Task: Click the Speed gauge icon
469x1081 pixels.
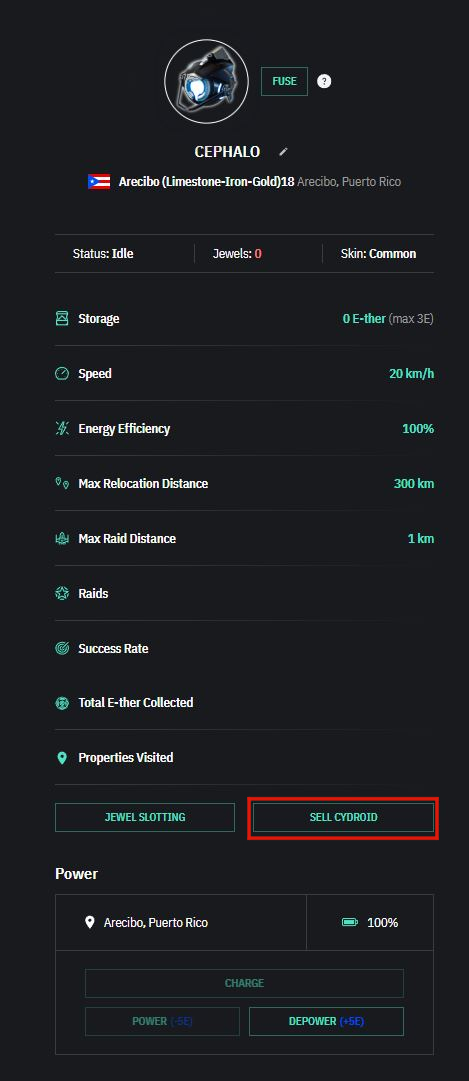Action: (62, 374)
